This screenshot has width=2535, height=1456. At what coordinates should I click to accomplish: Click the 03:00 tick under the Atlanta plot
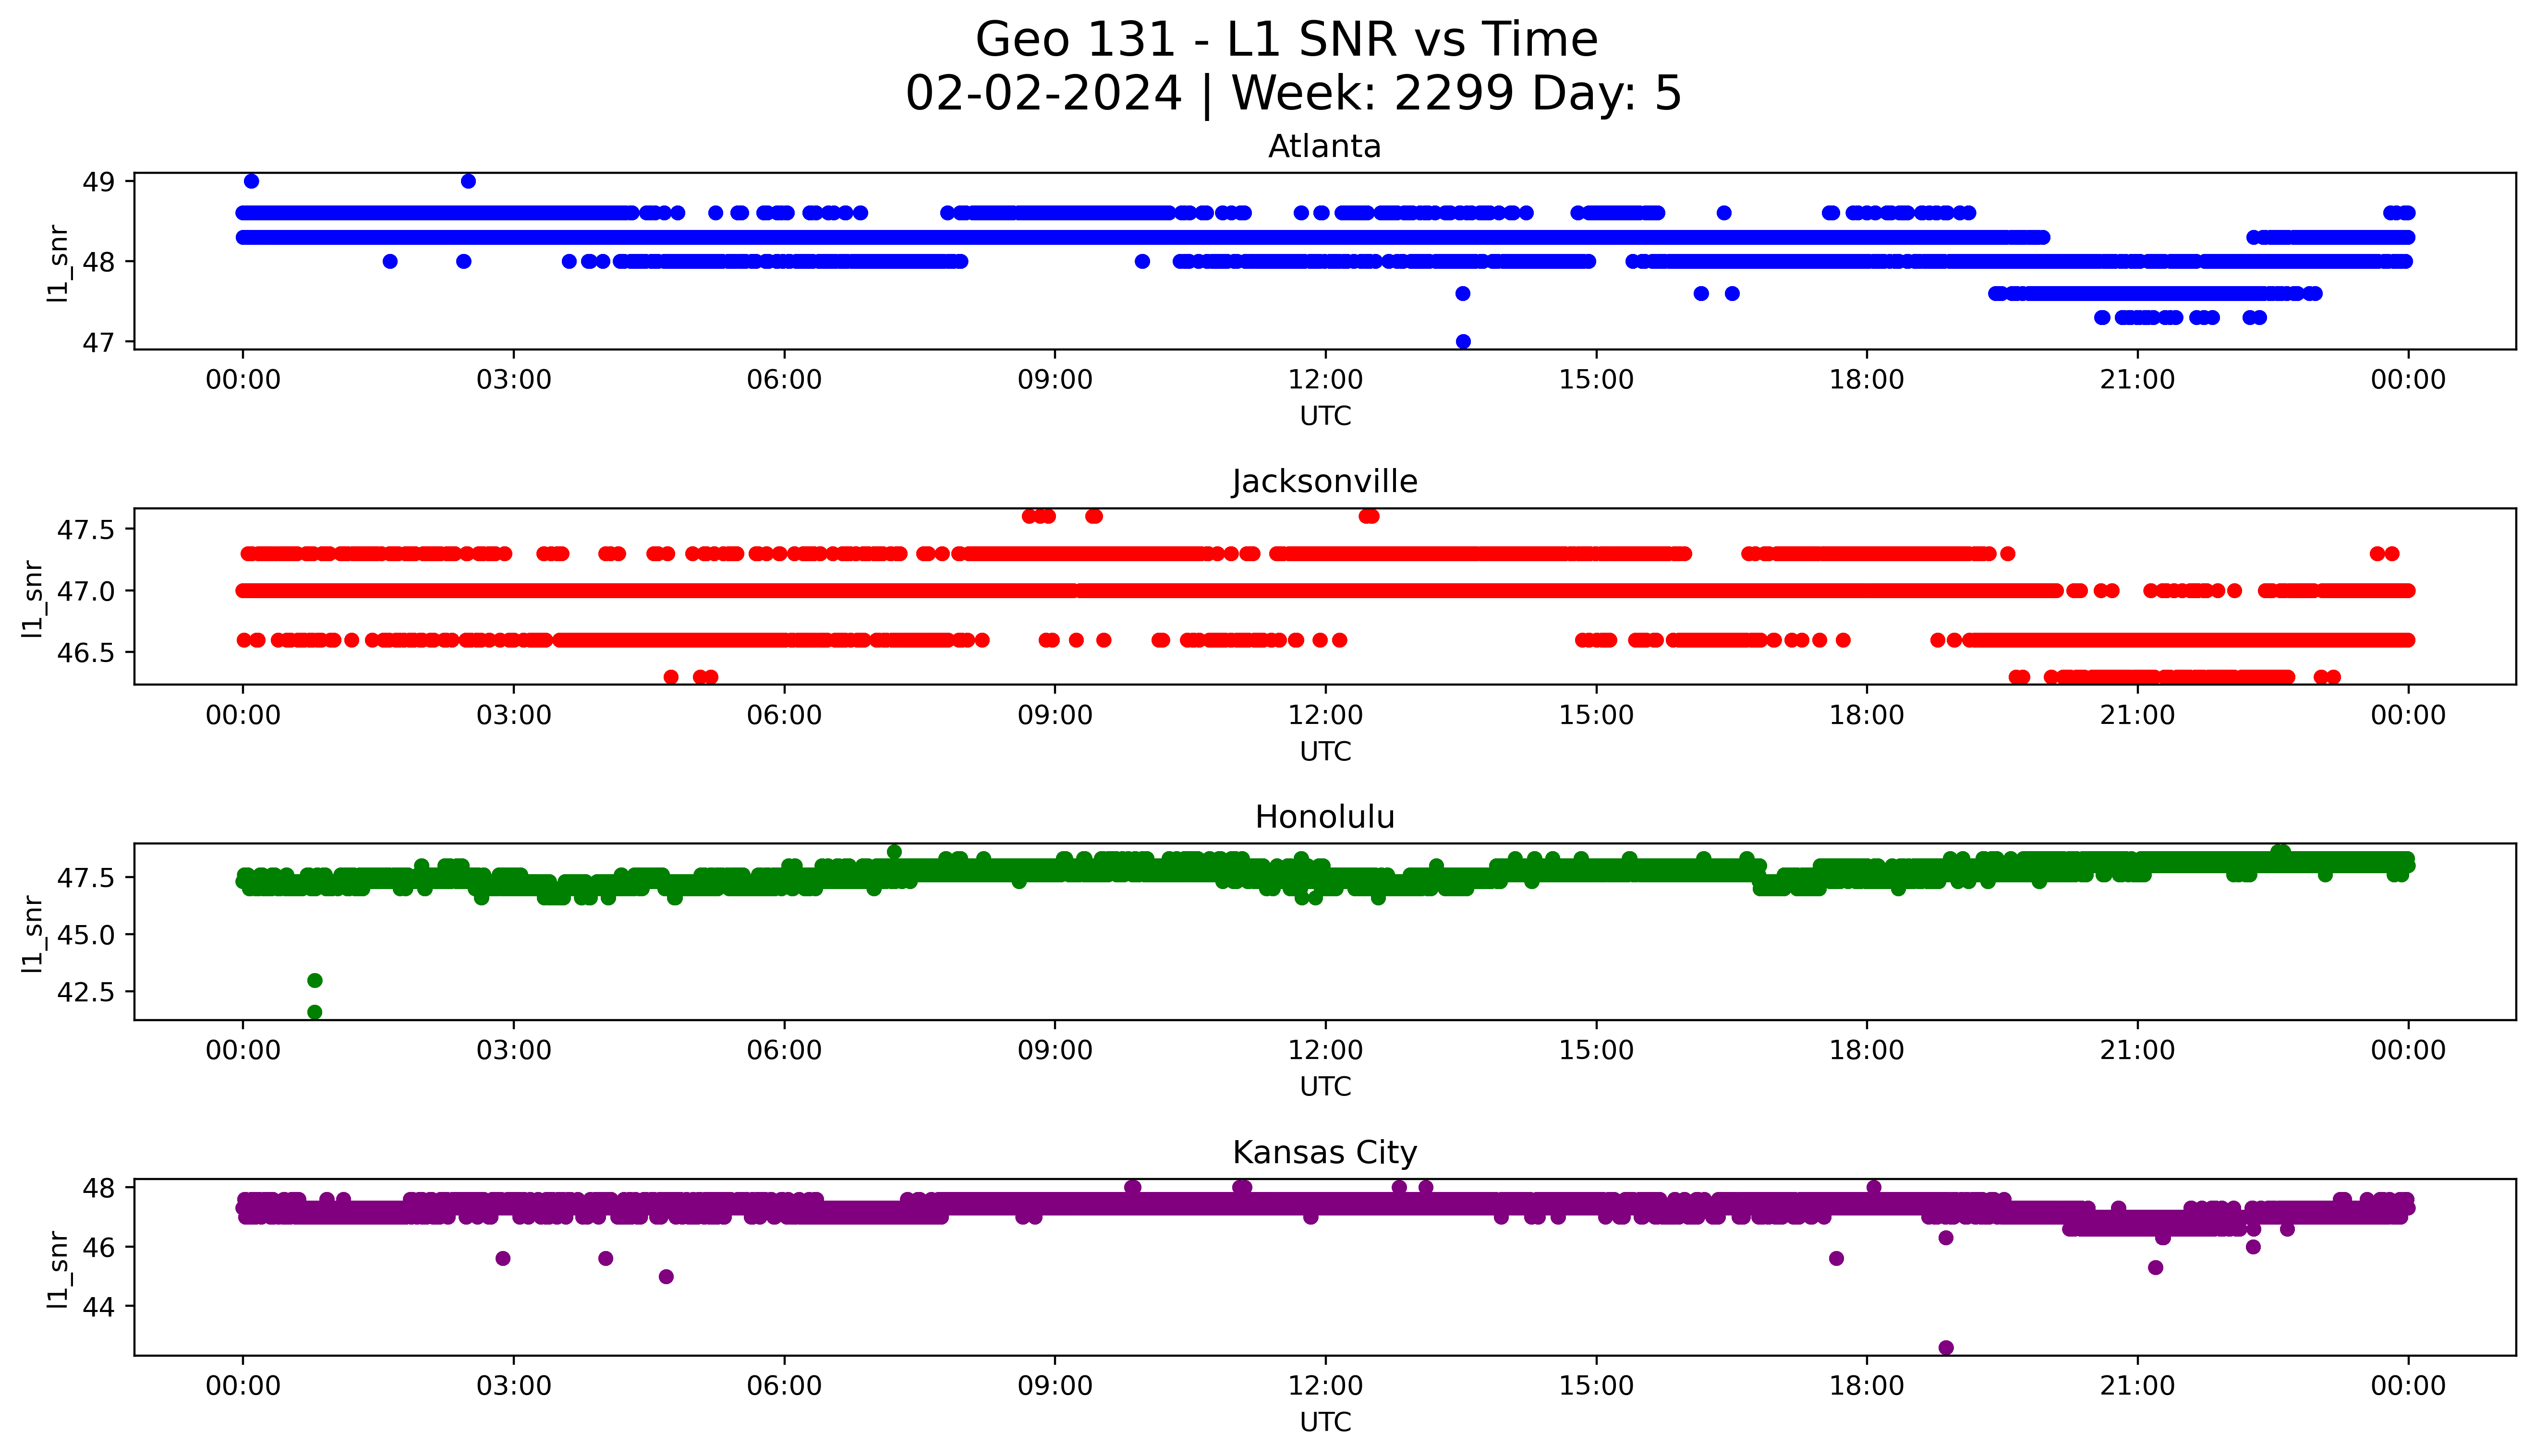[x=514, y=380]
